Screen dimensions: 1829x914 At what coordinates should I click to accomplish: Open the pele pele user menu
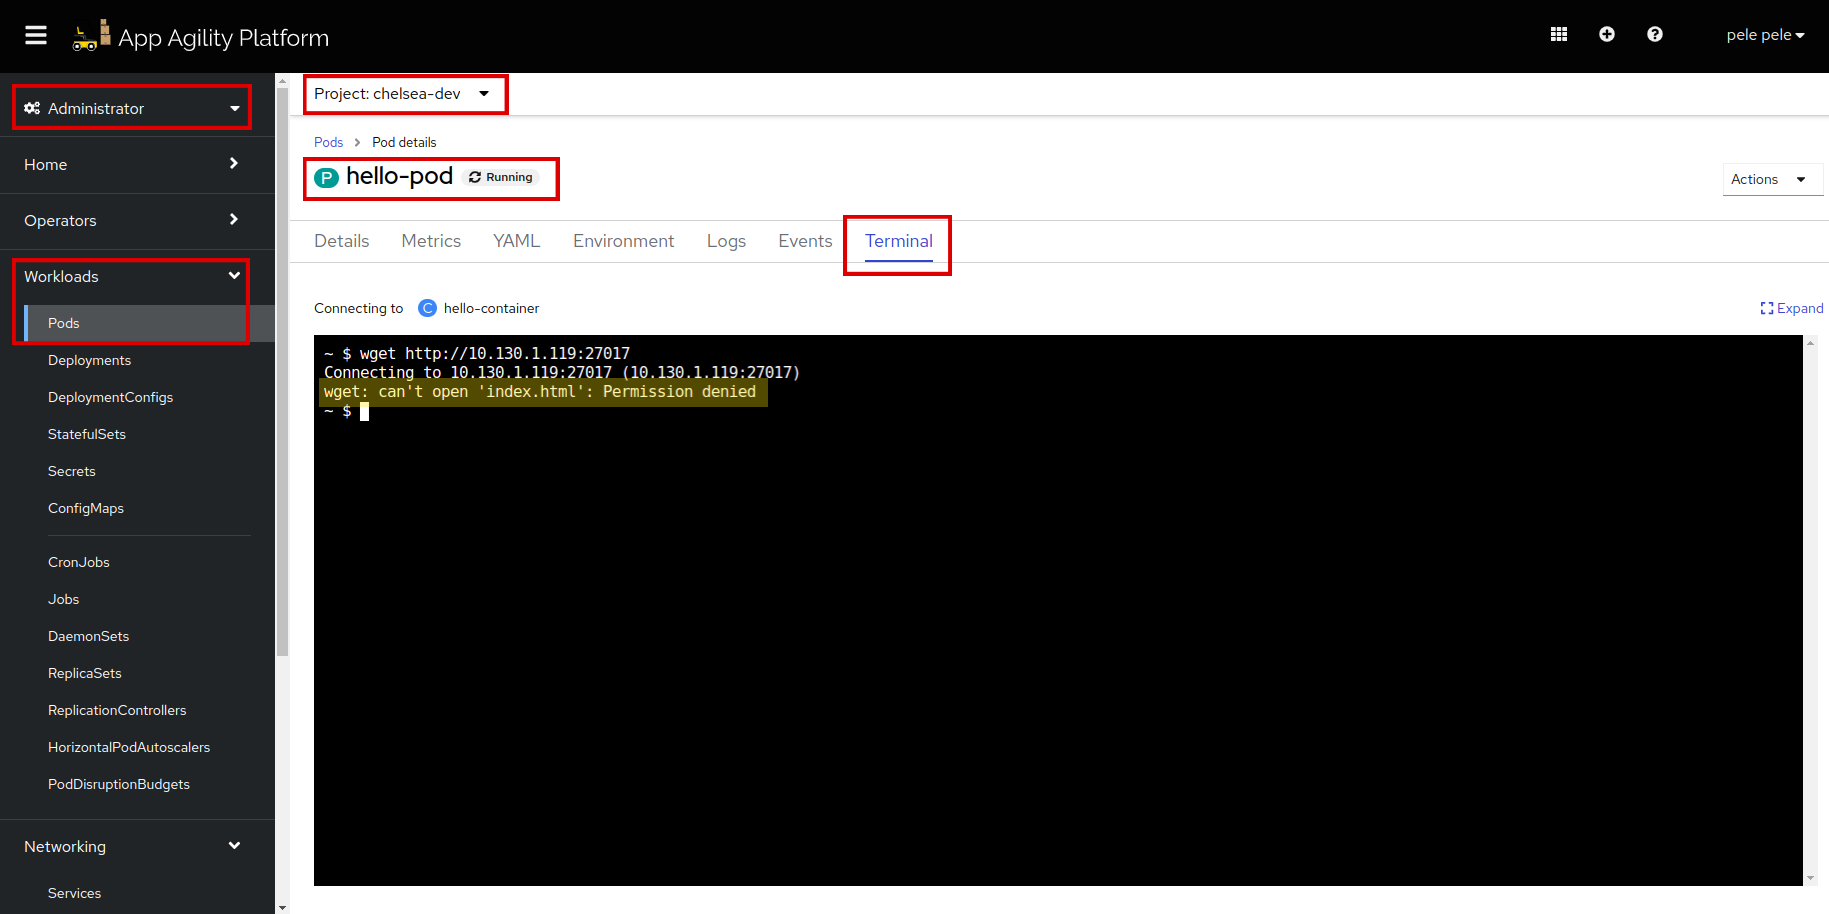1764,35
